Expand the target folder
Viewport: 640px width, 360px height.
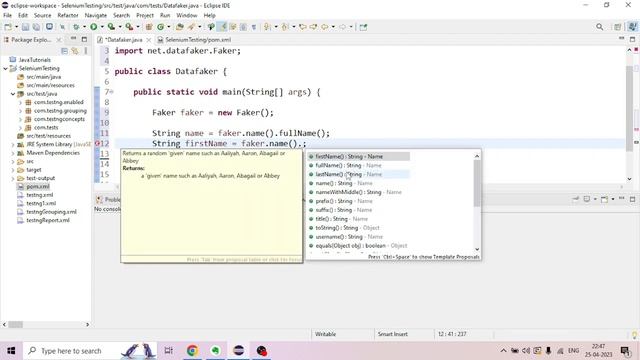(x=13, y=170)
